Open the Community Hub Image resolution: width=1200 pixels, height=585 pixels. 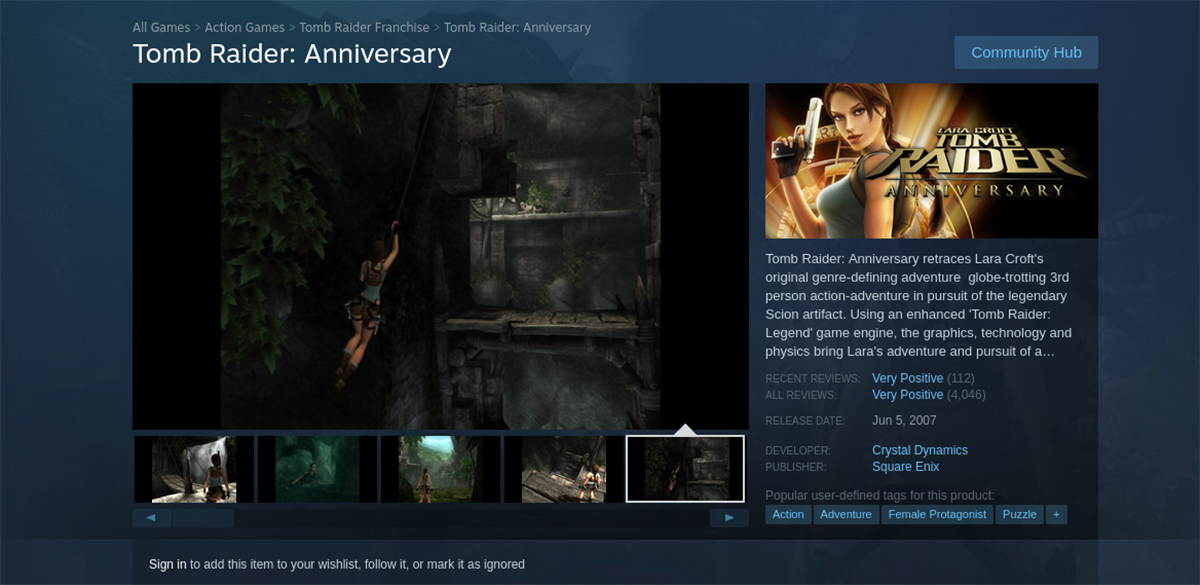(x=1026, y=53)
